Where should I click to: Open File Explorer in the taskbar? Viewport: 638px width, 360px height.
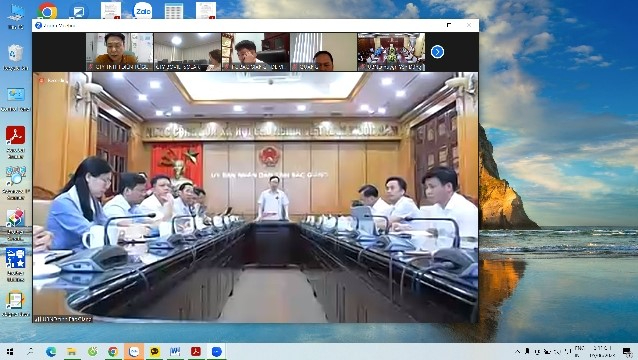(x=72, y=352)
